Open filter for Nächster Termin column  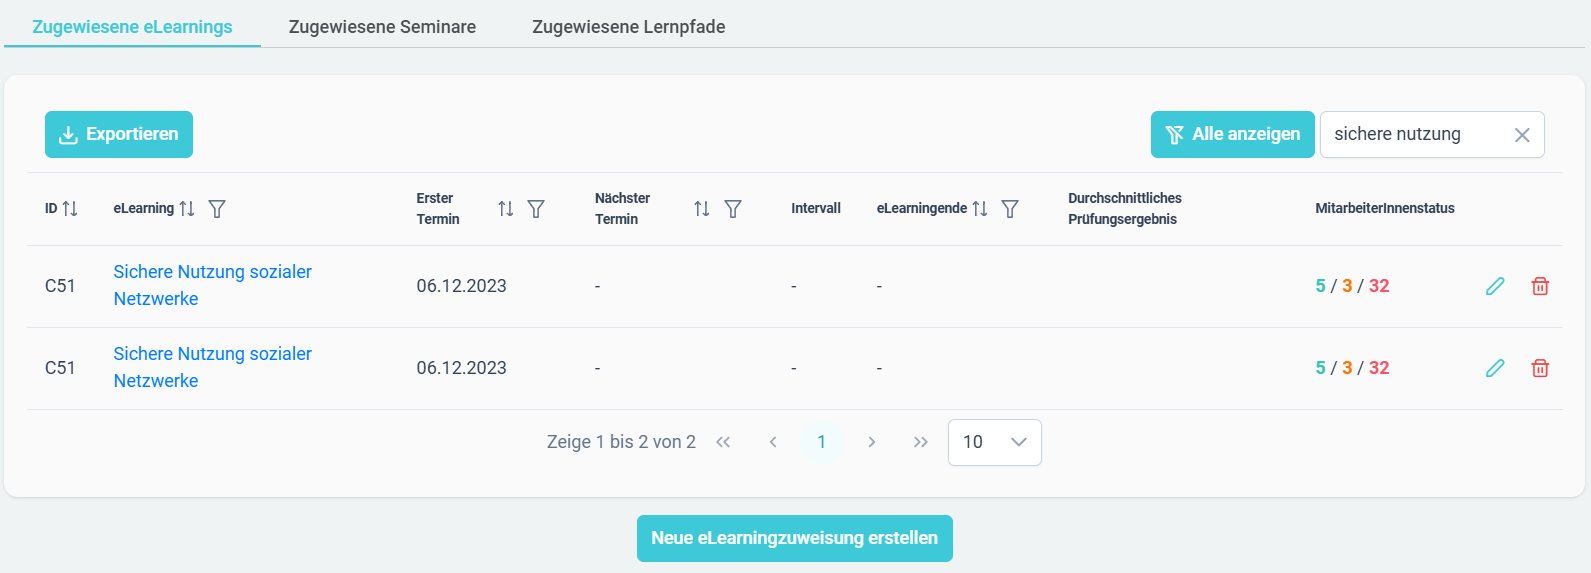[x=733, y=208]
